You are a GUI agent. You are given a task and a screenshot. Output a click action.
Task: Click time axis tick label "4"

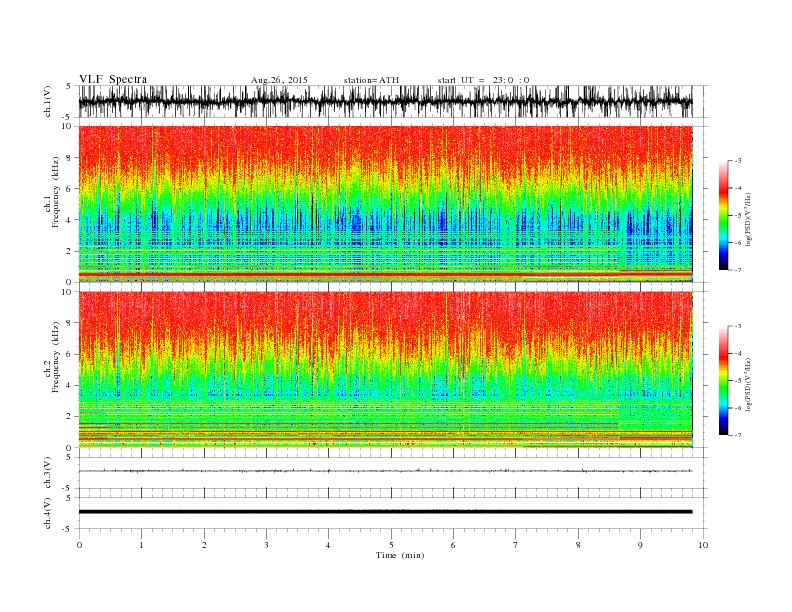click(328, 545)
